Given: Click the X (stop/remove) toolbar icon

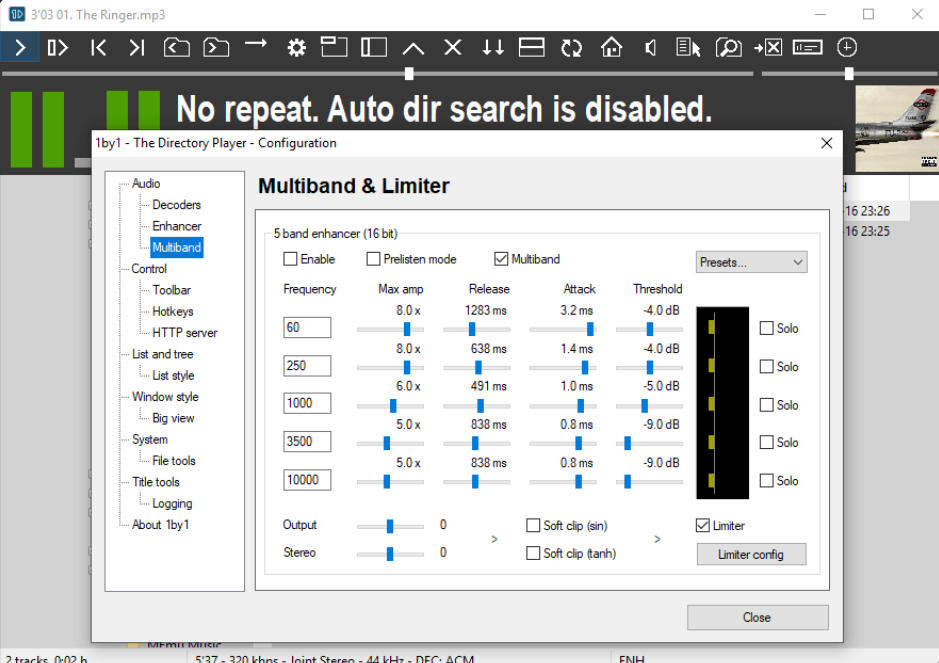Looking at the screenshot, I should tap(453, 47).
